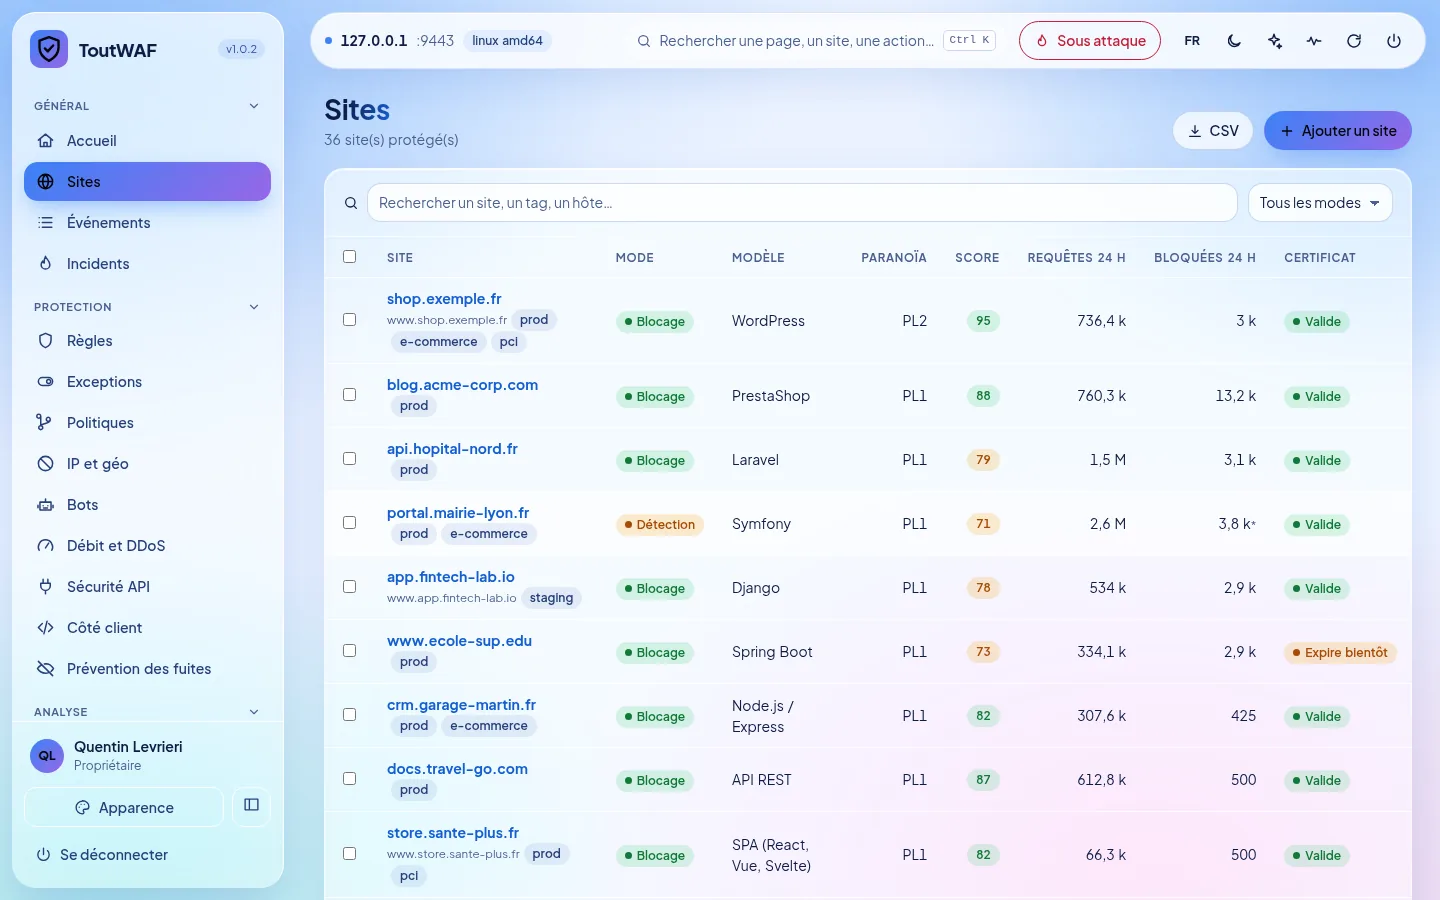
Task: Click the search magnifier in sites table
Action: tap(351, 203)
